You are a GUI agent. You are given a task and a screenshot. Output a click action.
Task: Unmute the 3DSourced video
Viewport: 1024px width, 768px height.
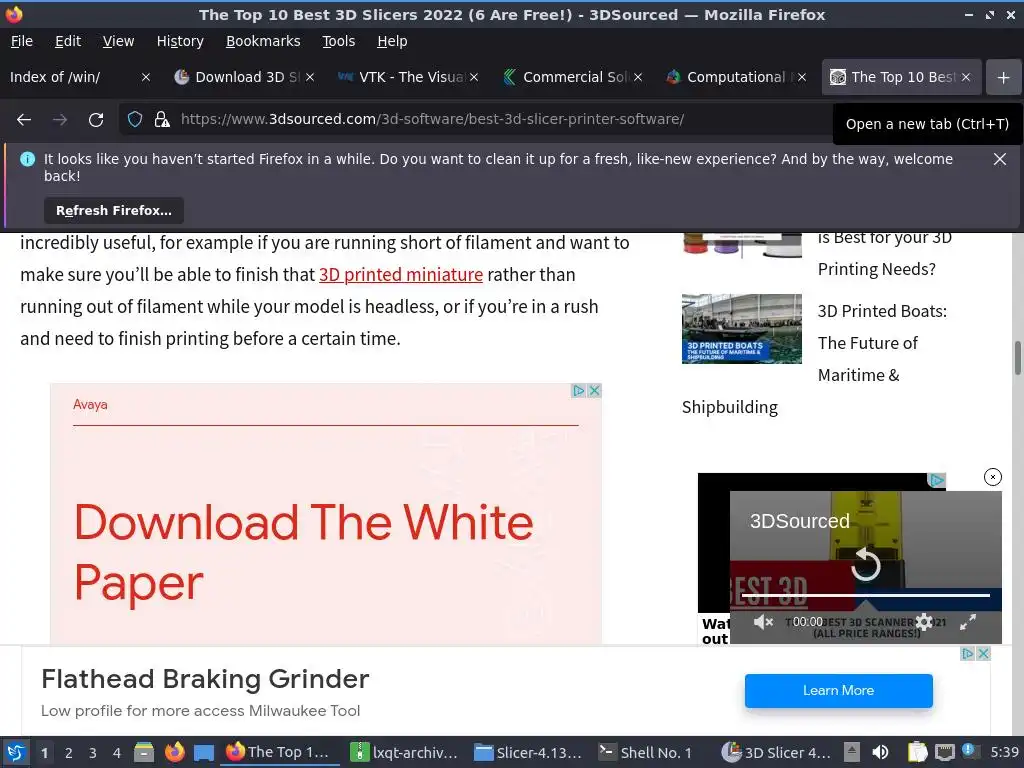click(x=763, y=622)
